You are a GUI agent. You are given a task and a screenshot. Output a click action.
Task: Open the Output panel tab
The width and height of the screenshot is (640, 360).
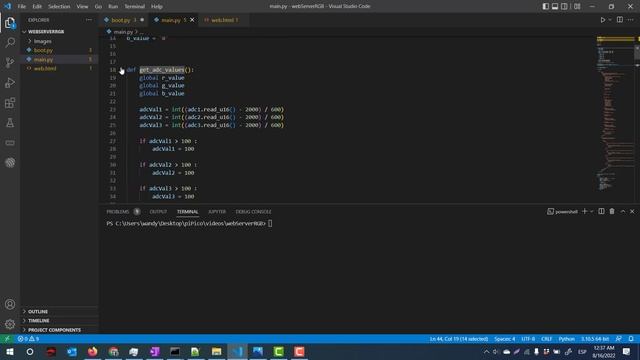[158, 211]
